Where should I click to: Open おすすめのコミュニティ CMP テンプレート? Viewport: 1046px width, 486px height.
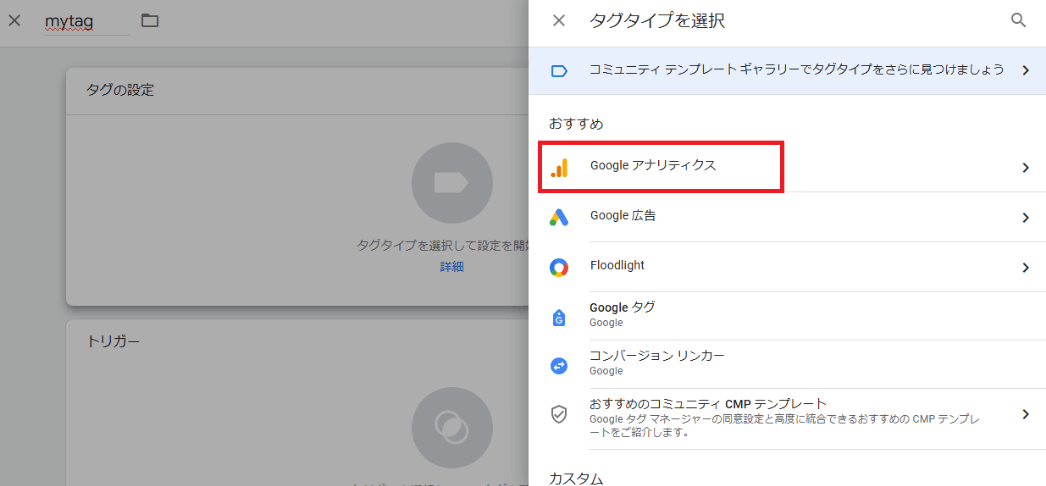pyautogui.click(x=787, y=419)
